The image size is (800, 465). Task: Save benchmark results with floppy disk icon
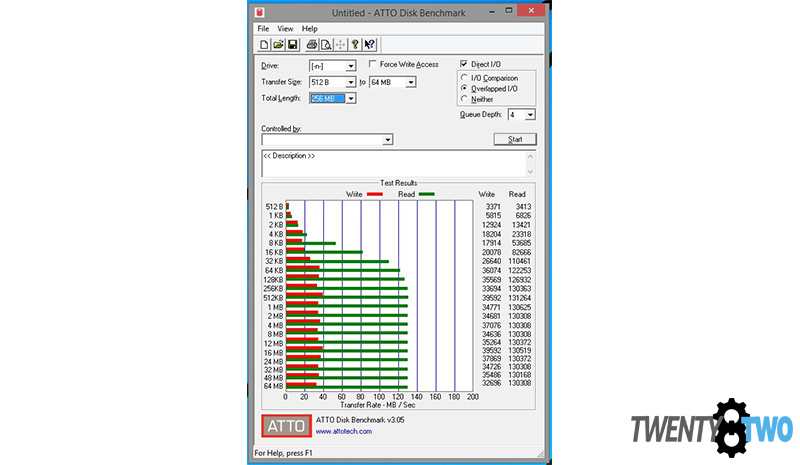pos(292,45)
